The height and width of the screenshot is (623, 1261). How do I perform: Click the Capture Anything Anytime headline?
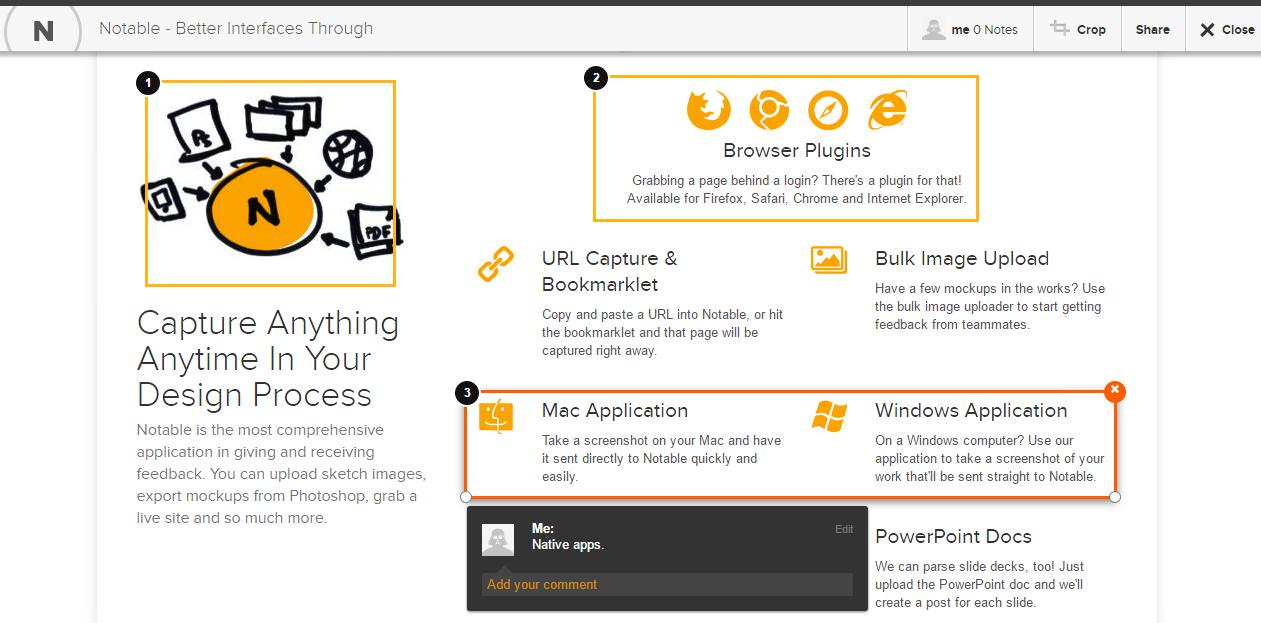[268, 358]
